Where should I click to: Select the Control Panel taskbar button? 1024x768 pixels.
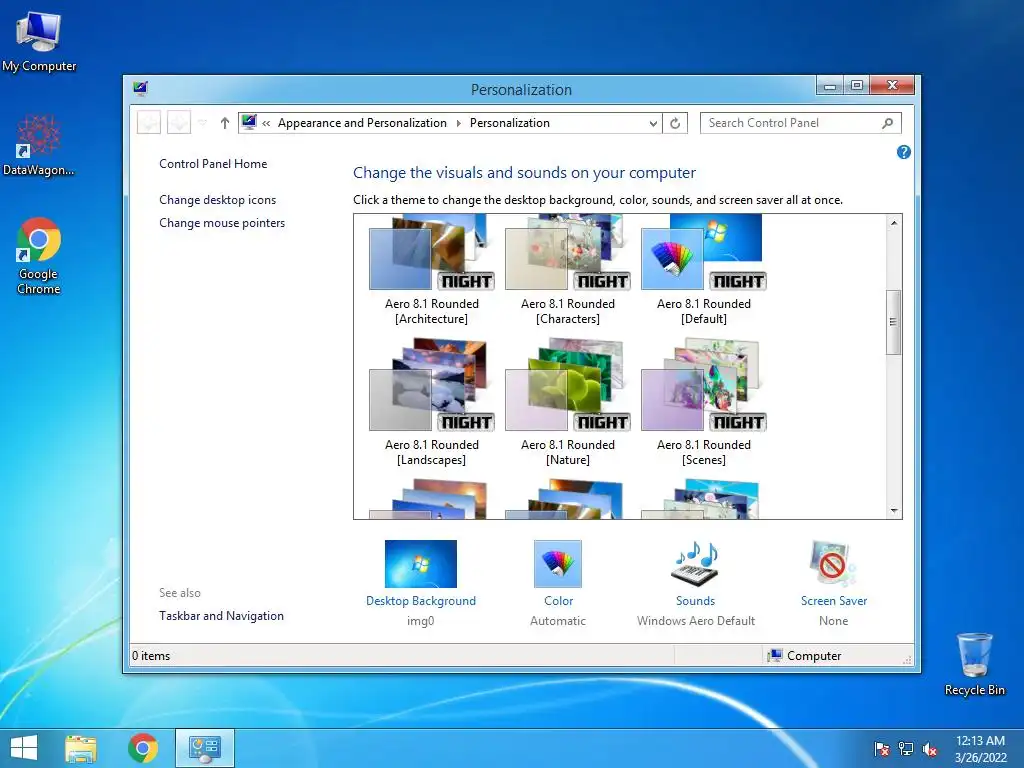click(x=204, y=748)
